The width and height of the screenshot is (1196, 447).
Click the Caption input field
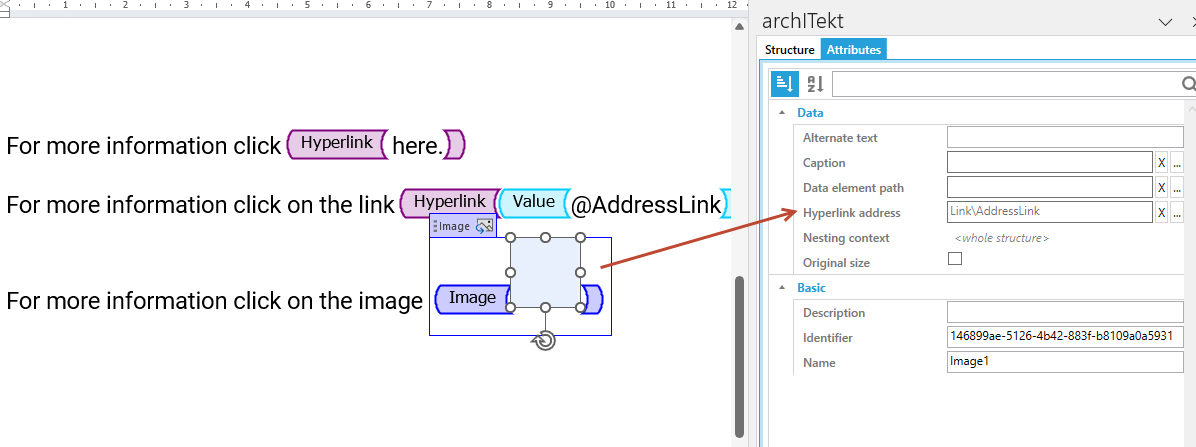pos(1049,162)
